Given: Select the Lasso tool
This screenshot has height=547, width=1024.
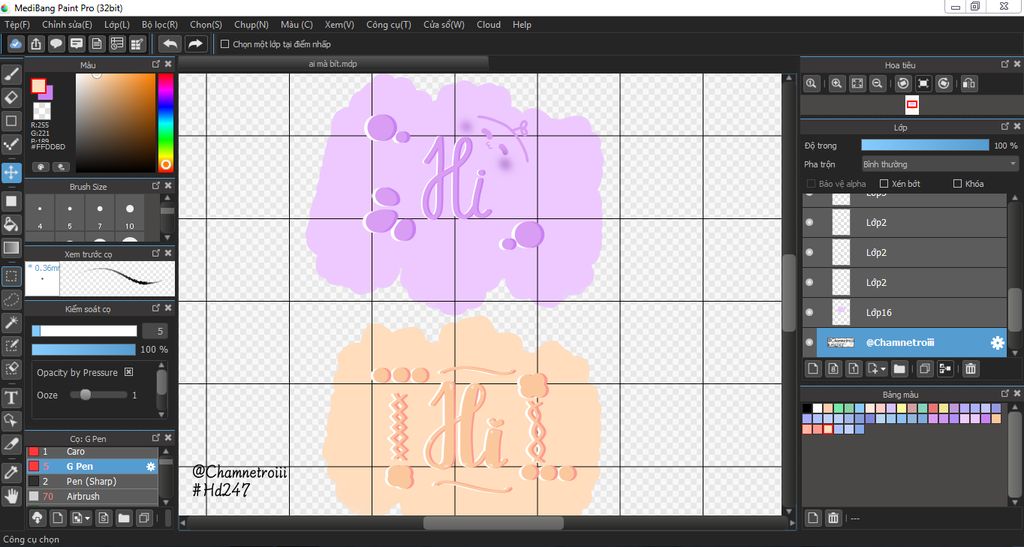Looking at the screenshot, I should coord(11,300).
